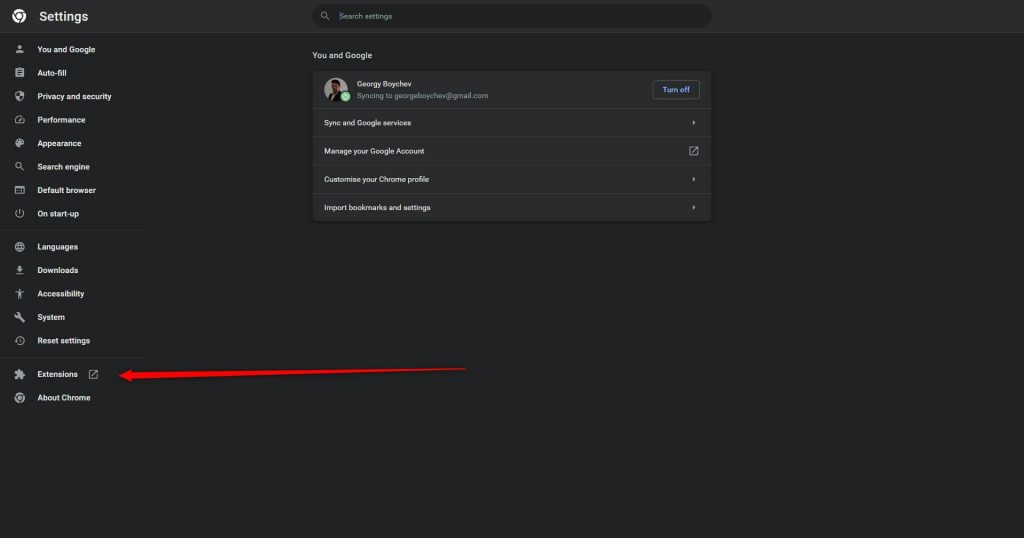Turn off sync with the Turn off button
Screen dimensions: 1024x538
(676, 89)
